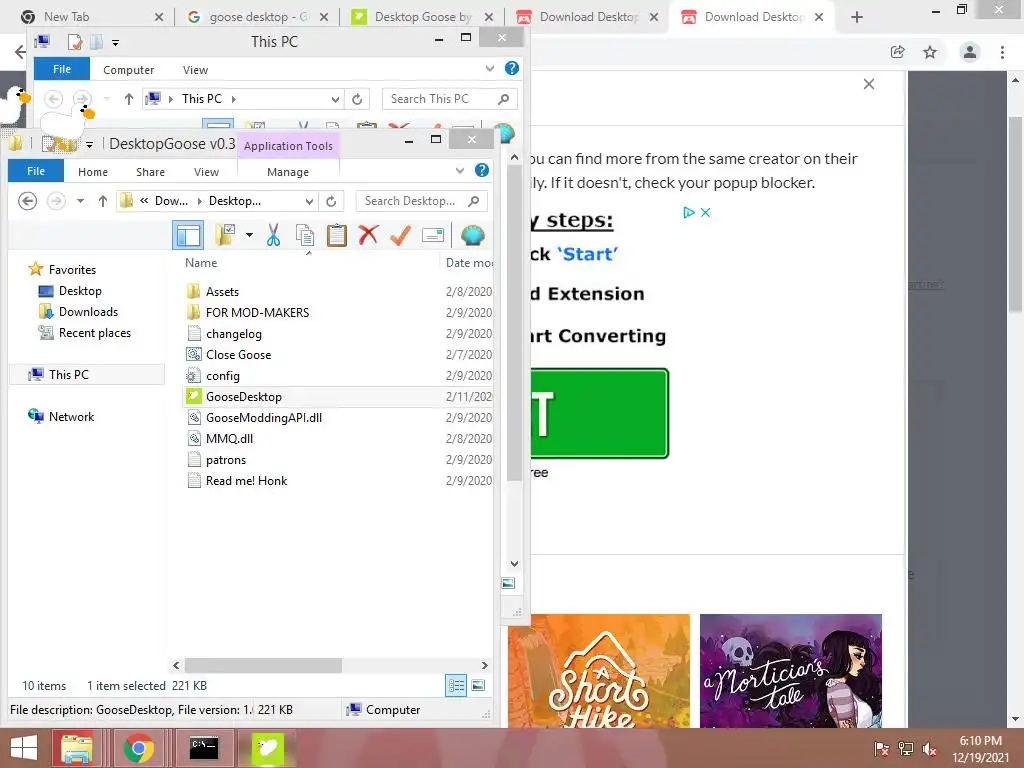Image resolution: width=1024 pixels, height=768 pixels.
Task: Click the A Short Hike game thumbnail
Action: 599,671
